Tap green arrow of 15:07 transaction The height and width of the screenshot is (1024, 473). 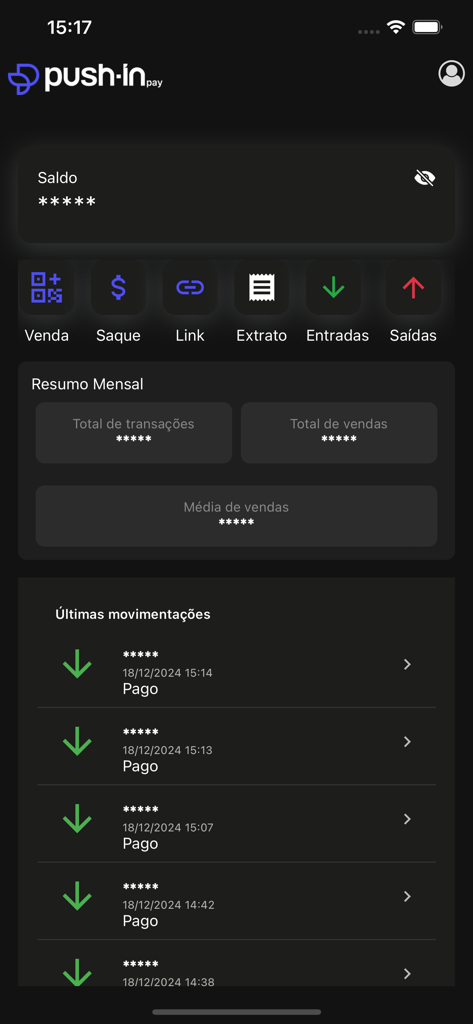point(77,818)
